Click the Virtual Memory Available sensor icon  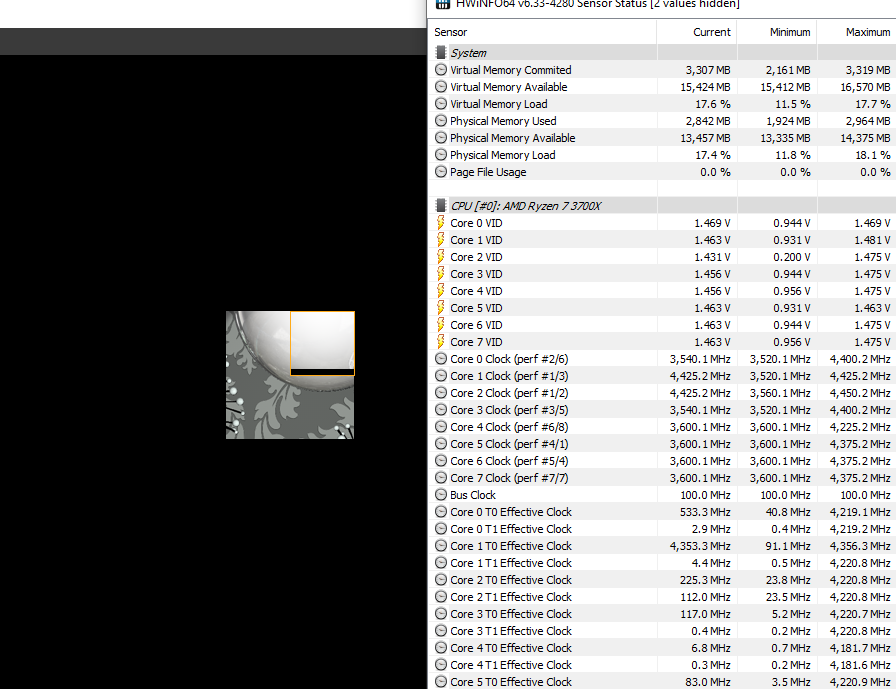(x=441, y=87)
